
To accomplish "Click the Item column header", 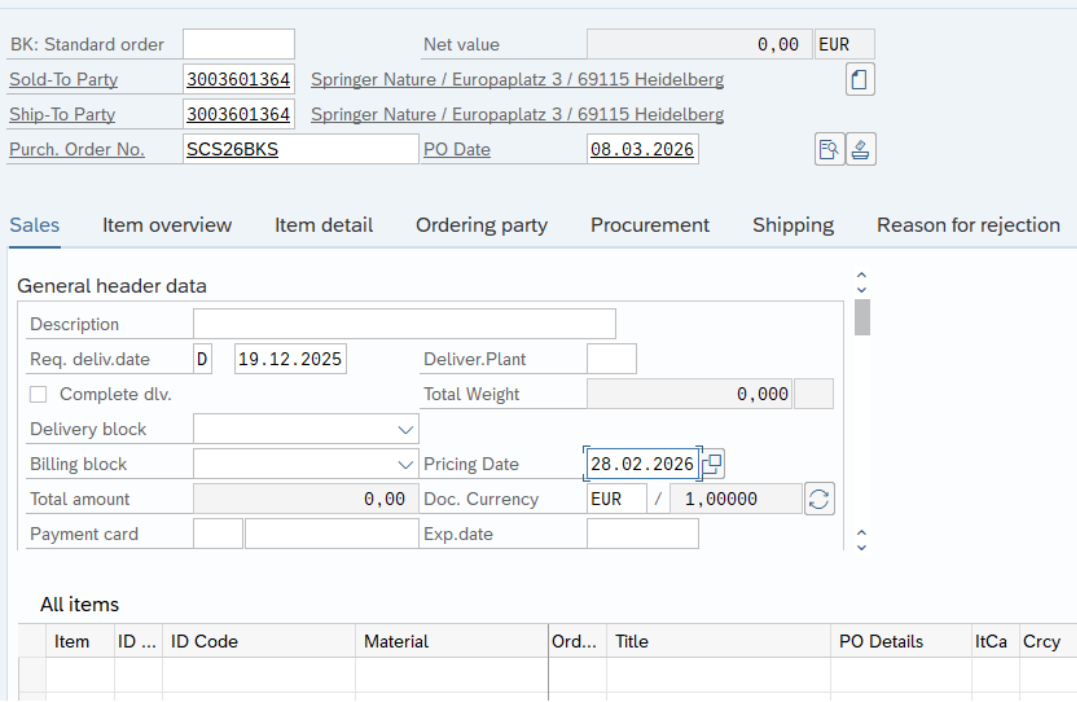I will click(80, 641).
